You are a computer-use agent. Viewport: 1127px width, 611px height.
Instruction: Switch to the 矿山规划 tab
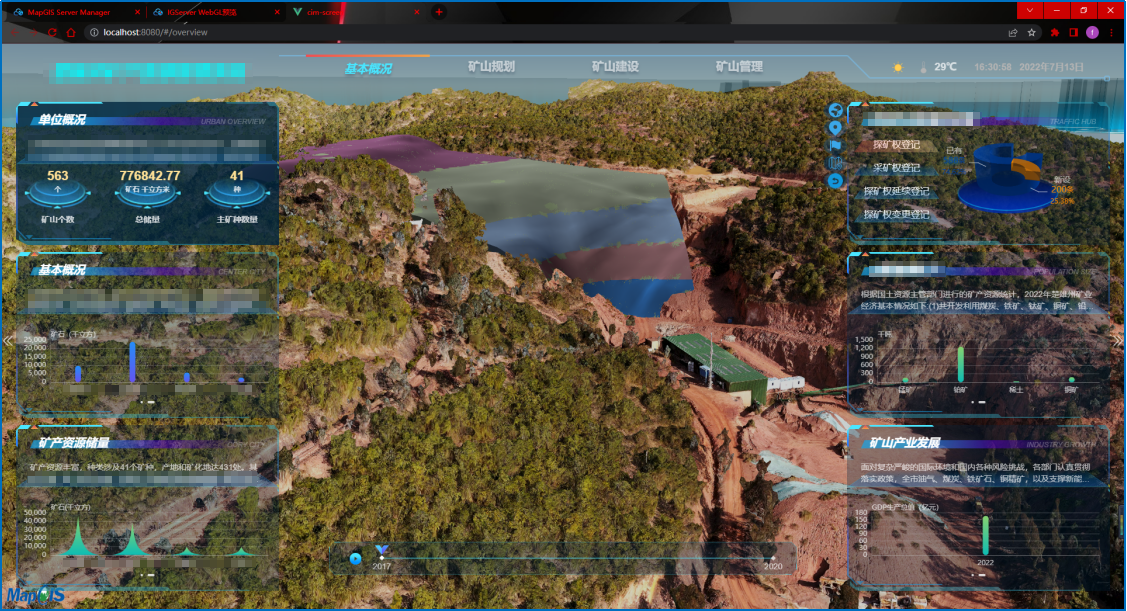491,67
